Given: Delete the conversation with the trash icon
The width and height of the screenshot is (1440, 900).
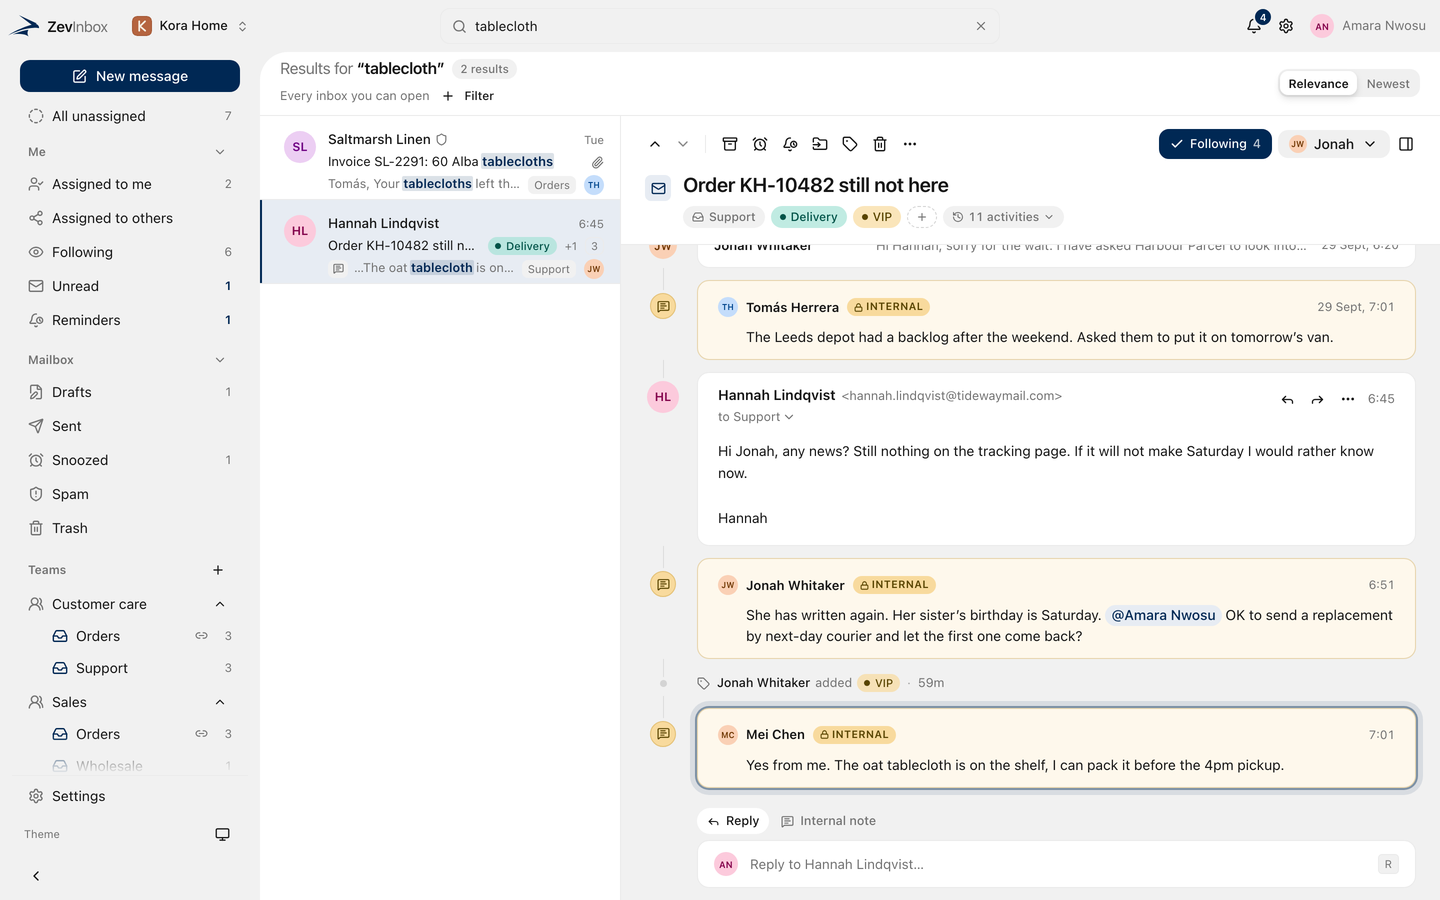Looking at the screenshot, I should [880, 144].
